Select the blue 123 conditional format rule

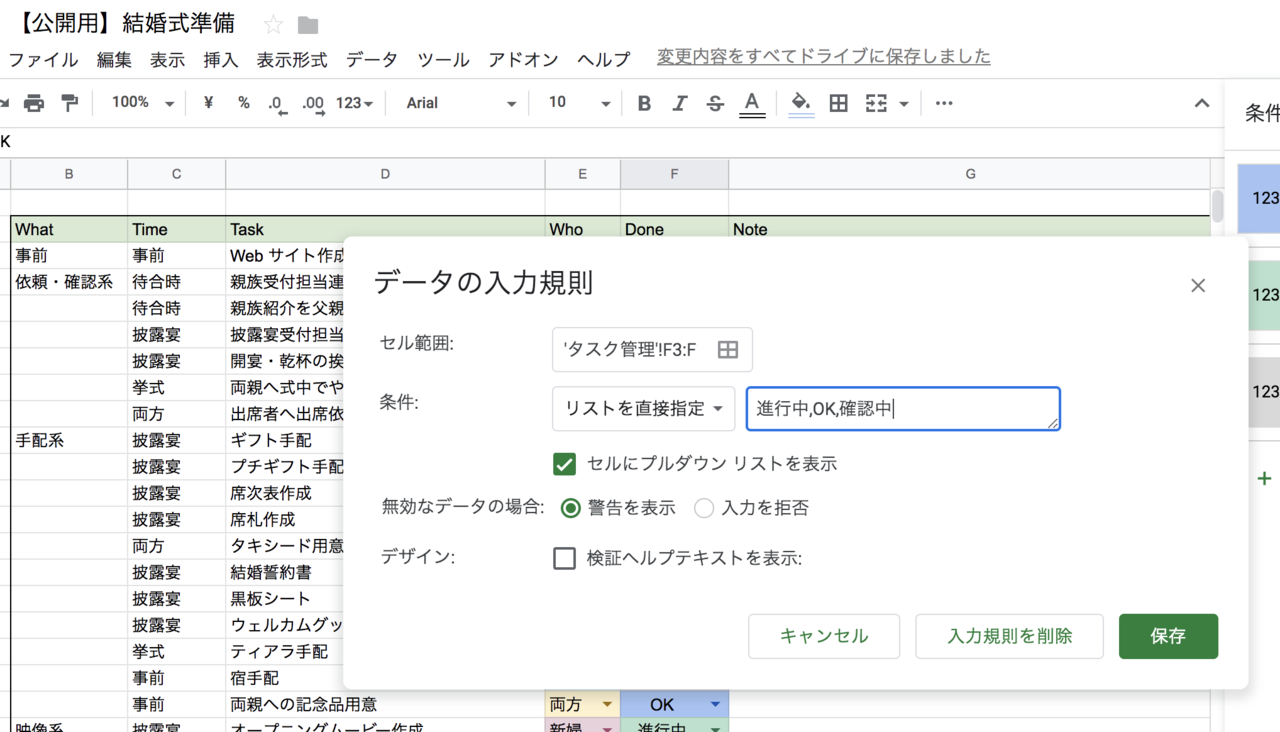[x=1262, y=199]
